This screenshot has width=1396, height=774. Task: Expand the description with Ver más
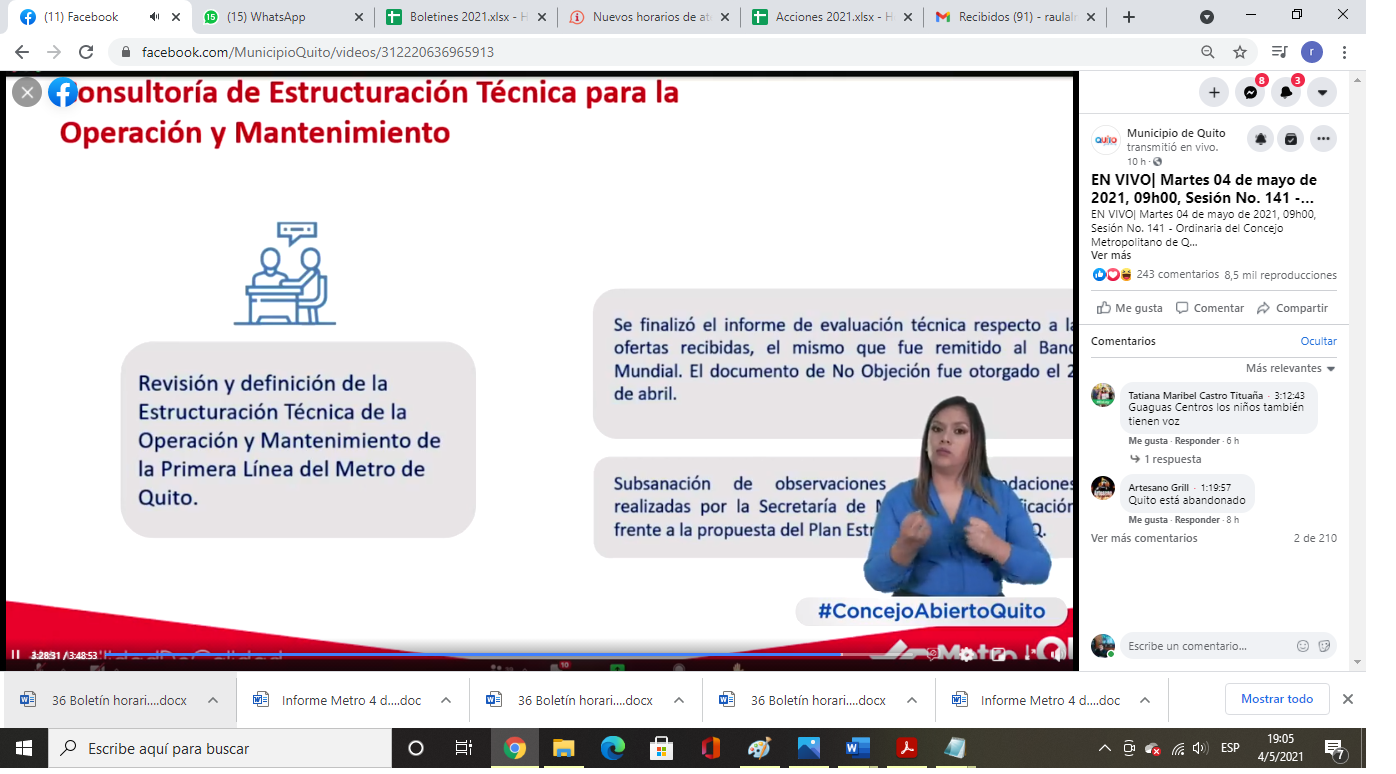[x=1111, y=255]
